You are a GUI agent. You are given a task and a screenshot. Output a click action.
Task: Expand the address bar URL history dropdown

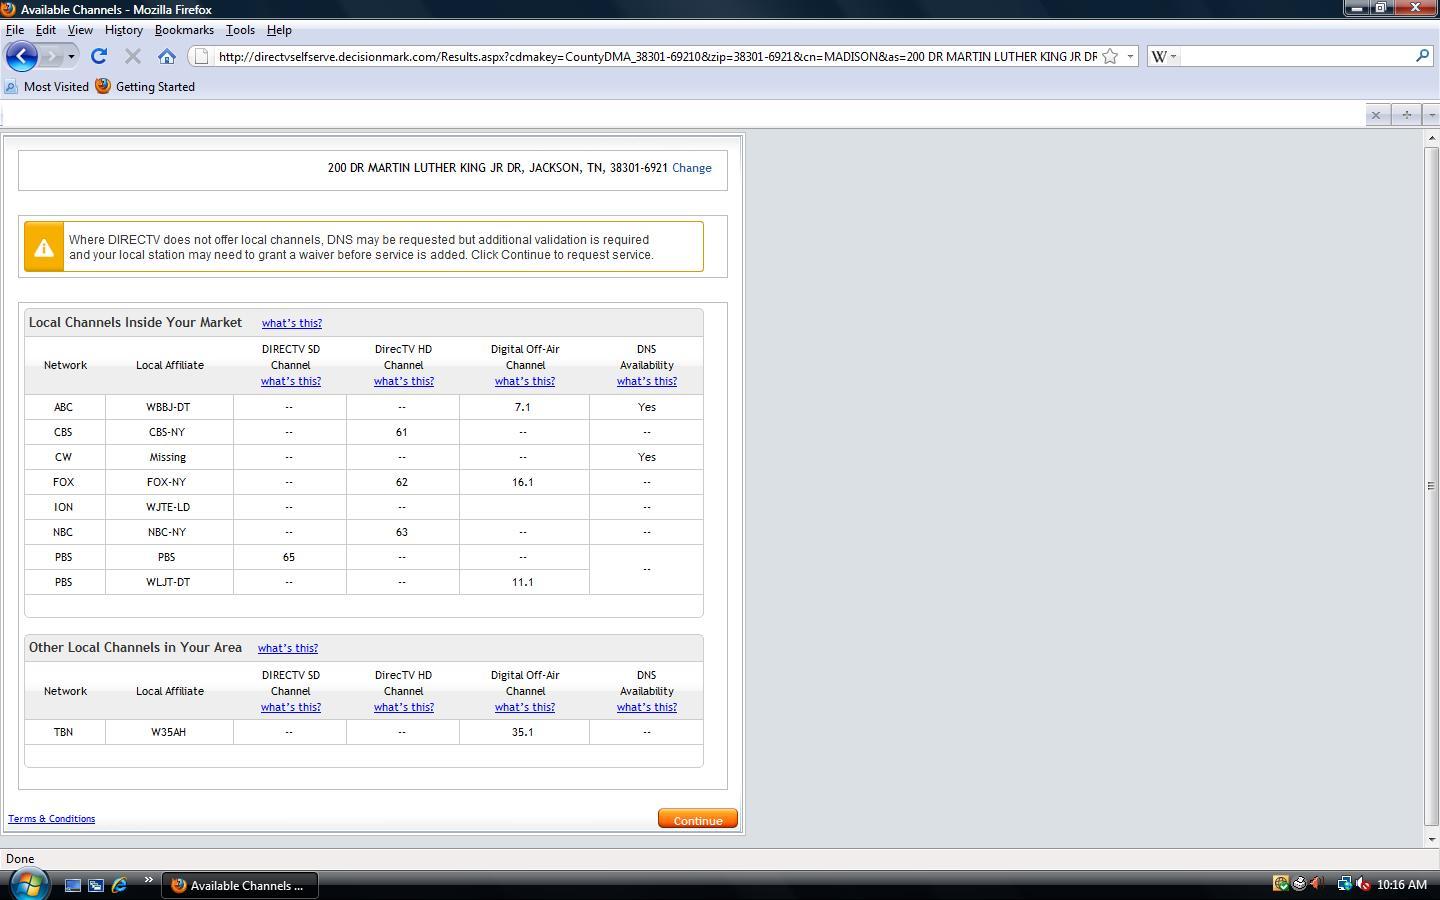[x=1130, y=57]
